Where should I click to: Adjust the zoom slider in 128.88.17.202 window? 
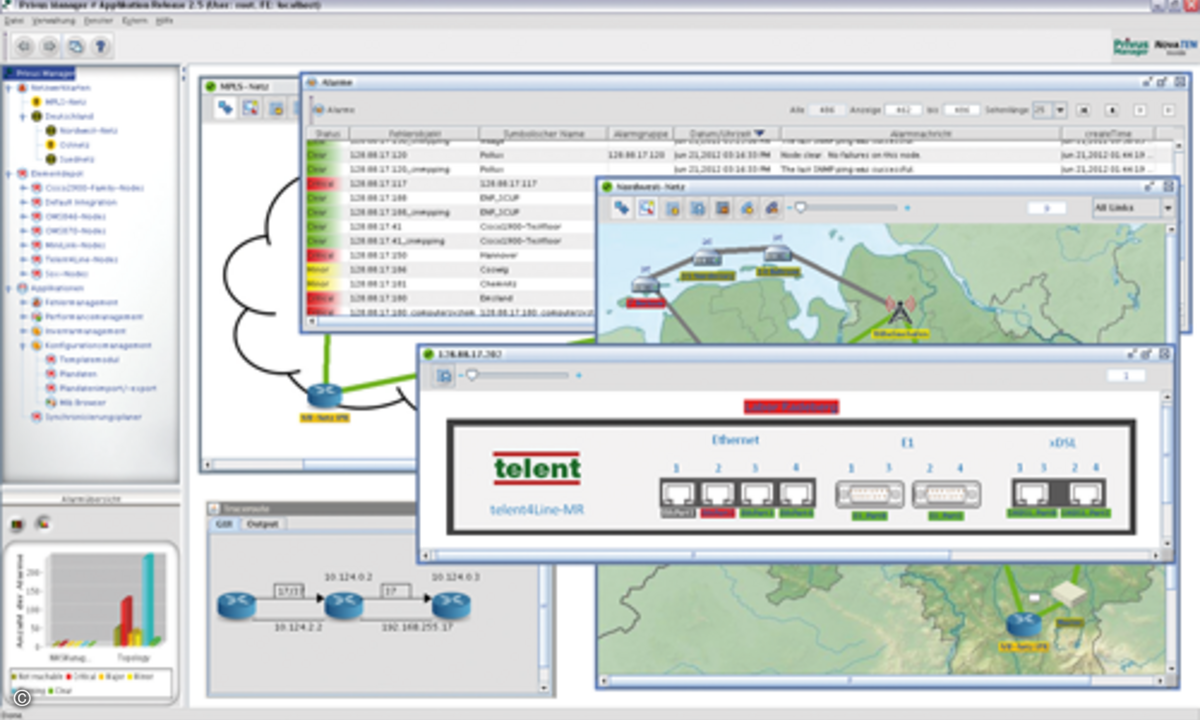point(470,376)
